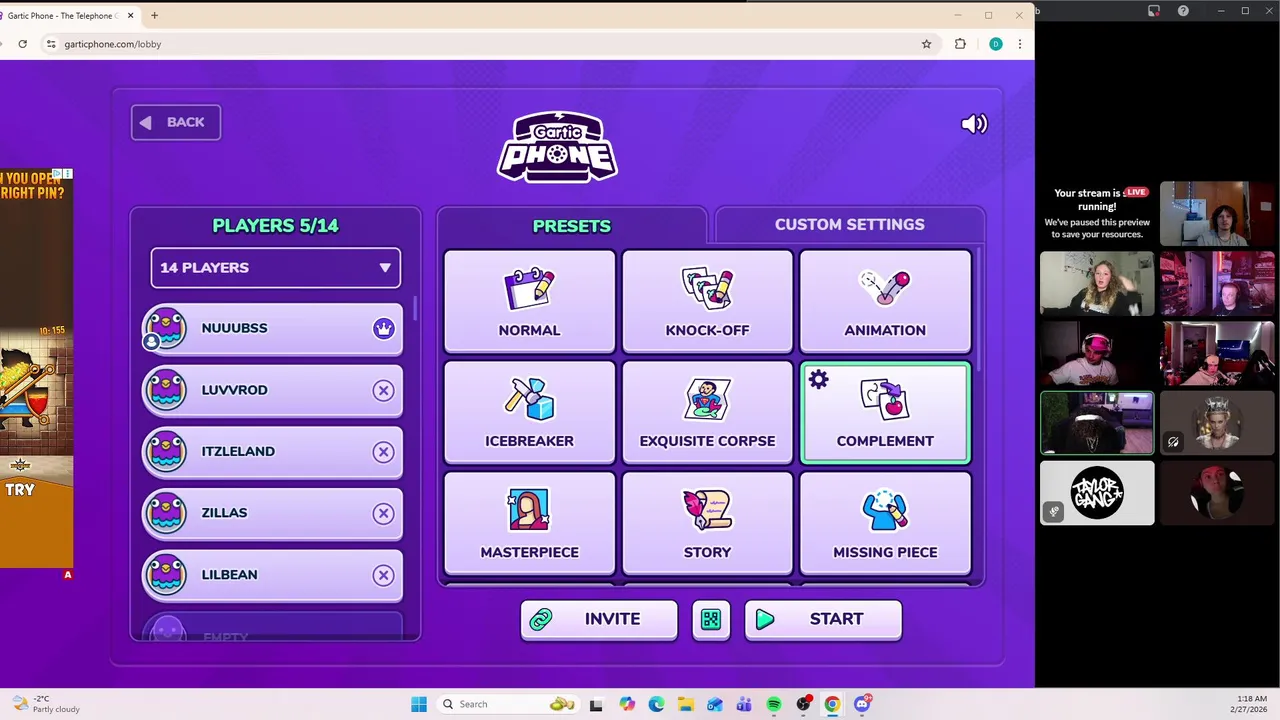
Task: Click the Gartic Phone logo
Action: pyautogui.click(x=558, y=146)
